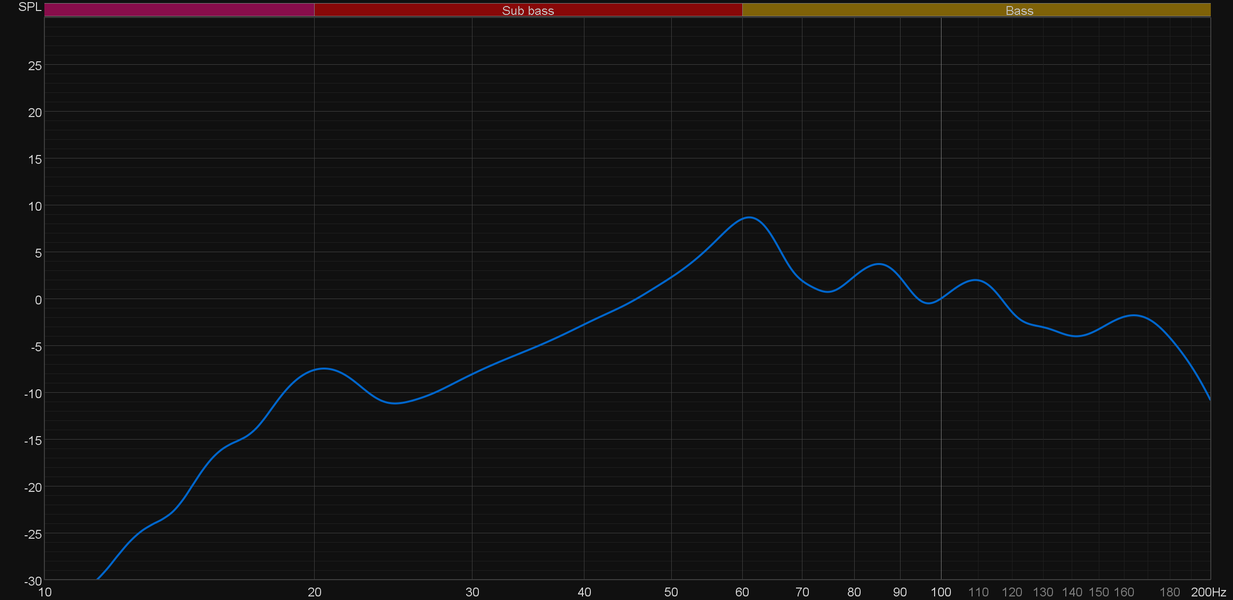Click the 40 label on frequency axis
This screenshot has width=1233, height=600.
click(x=584, y=593)
